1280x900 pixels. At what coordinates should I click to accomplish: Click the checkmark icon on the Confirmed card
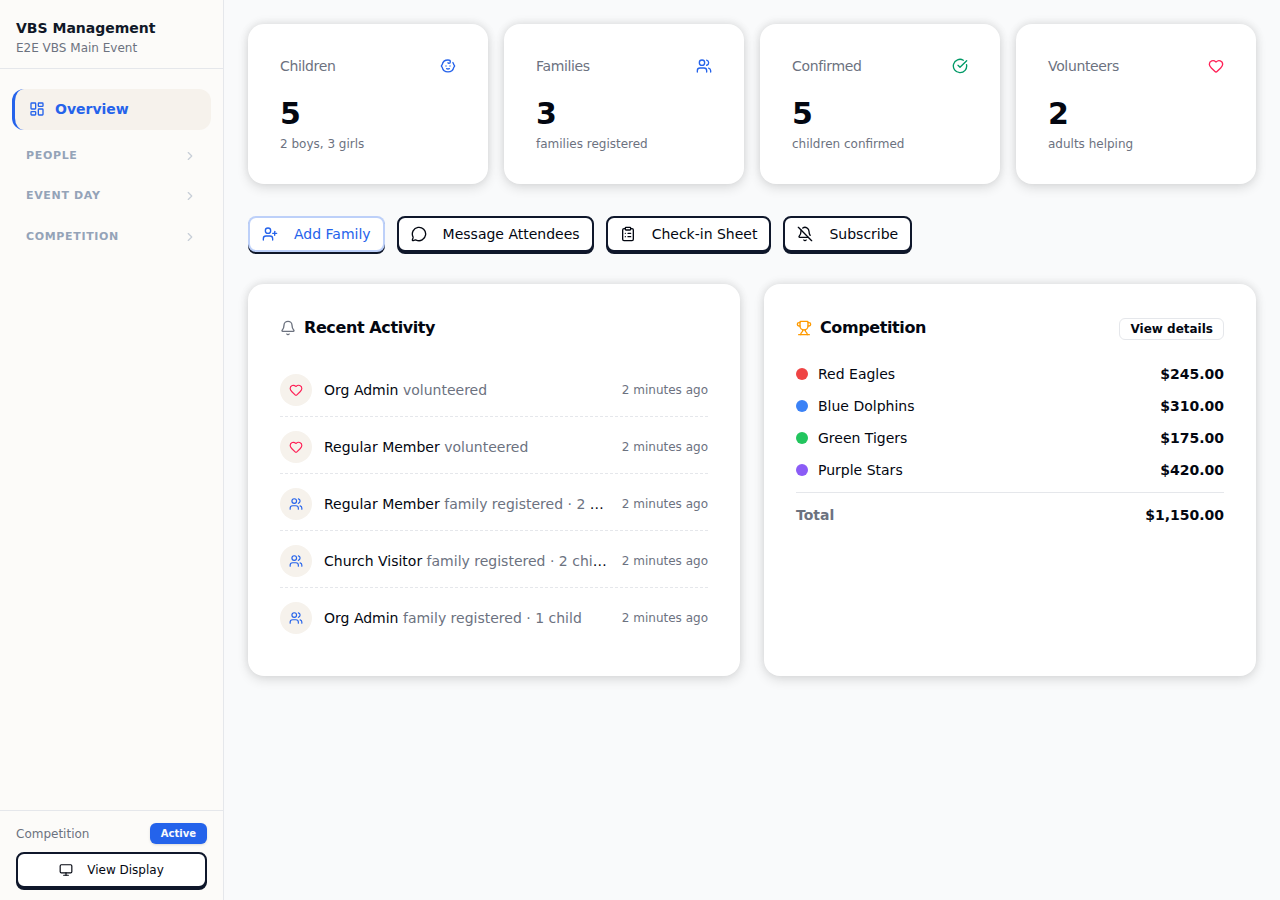960,66
